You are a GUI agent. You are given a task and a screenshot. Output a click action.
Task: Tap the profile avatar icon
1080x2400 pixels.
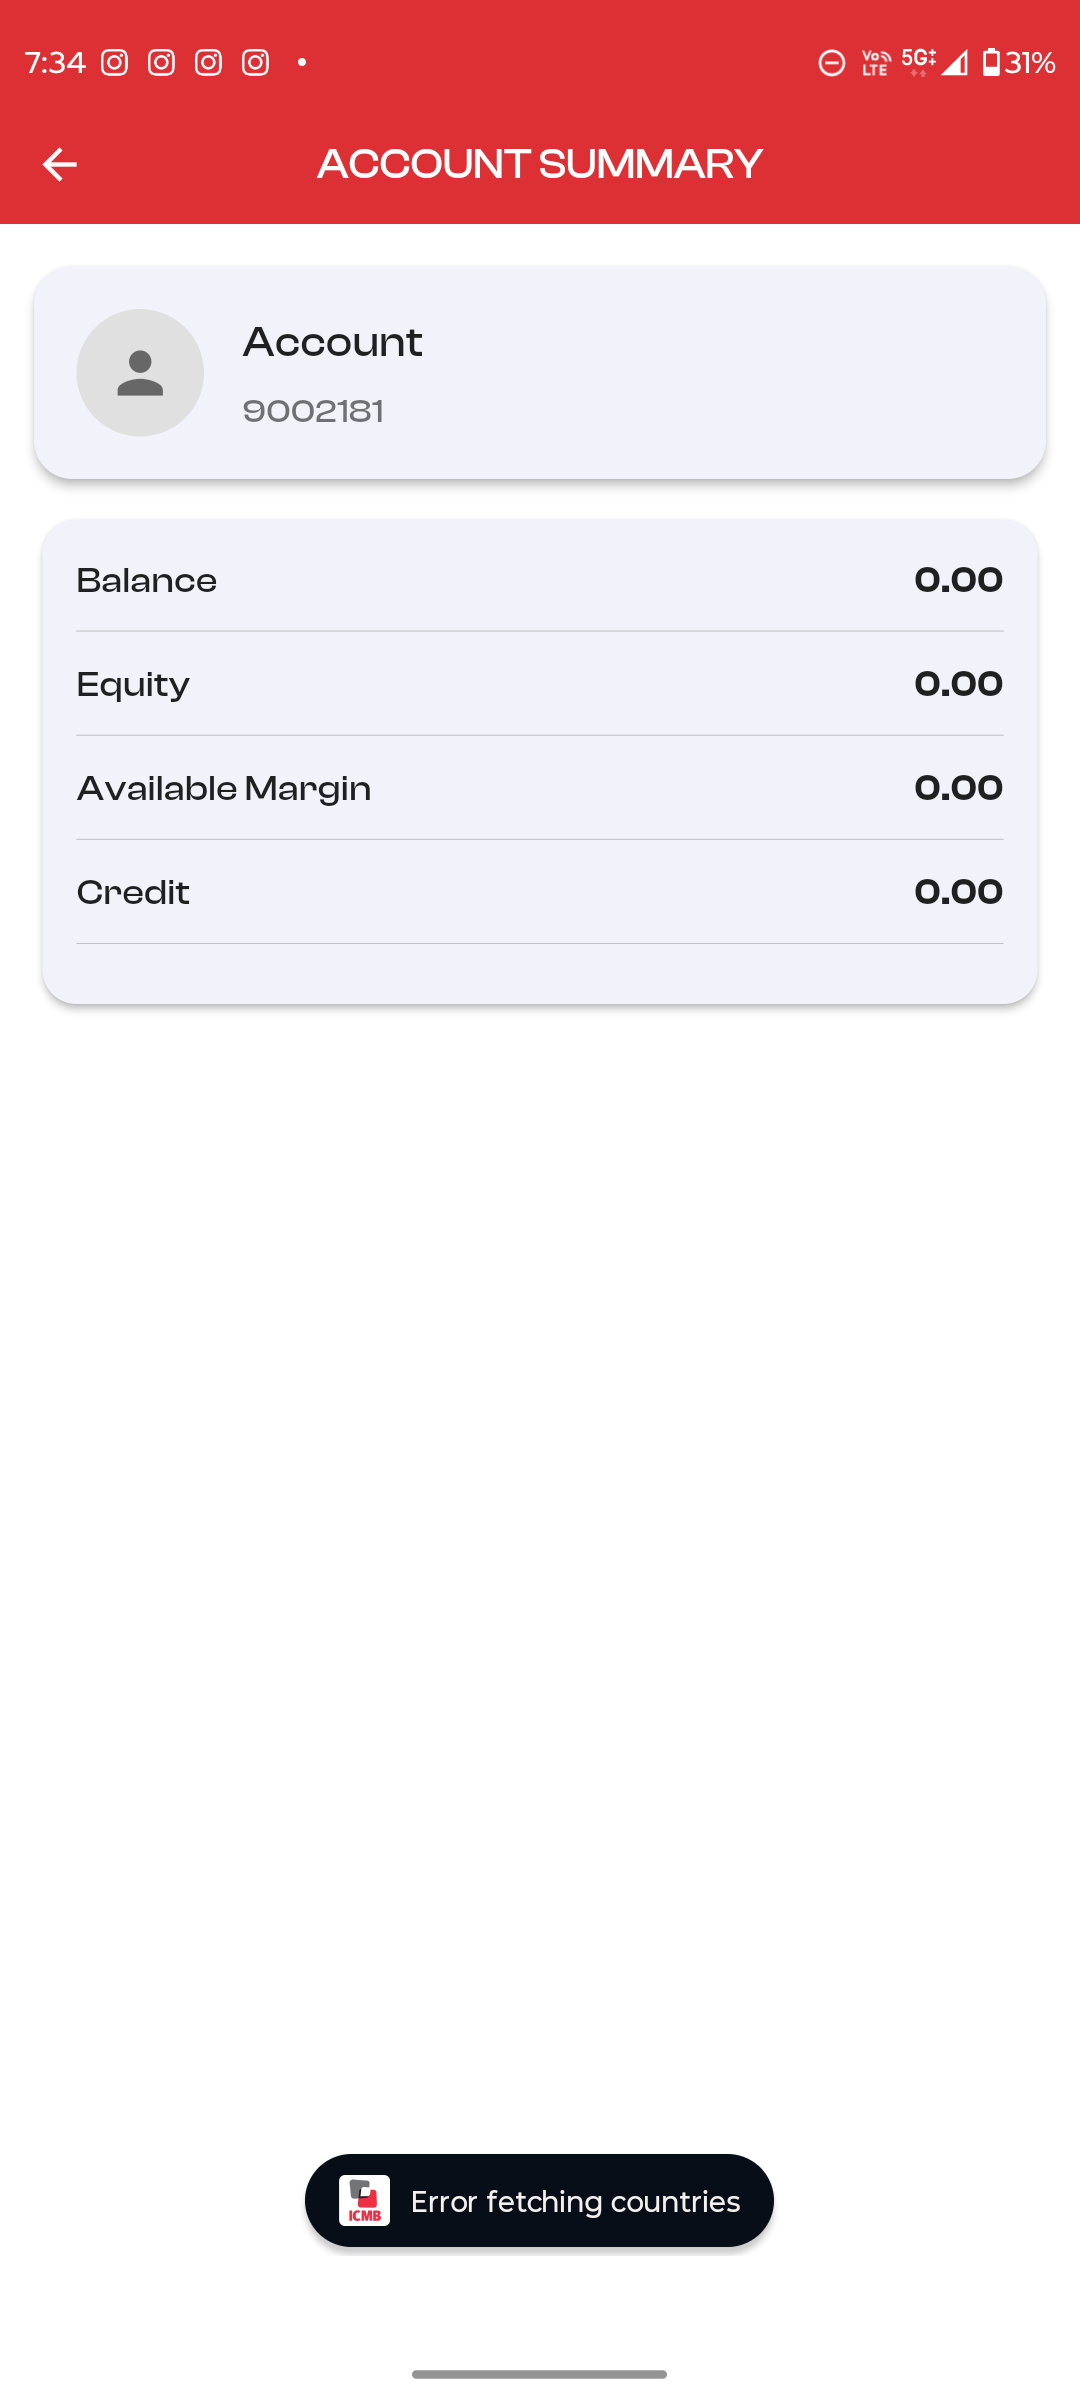(140, 373)
